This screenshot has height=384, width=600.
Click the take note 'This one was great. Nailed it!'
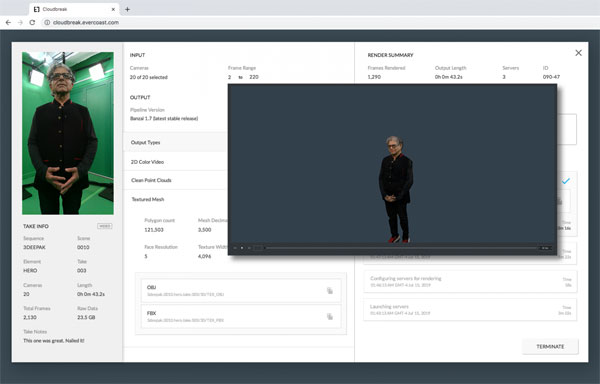(54, 340)
